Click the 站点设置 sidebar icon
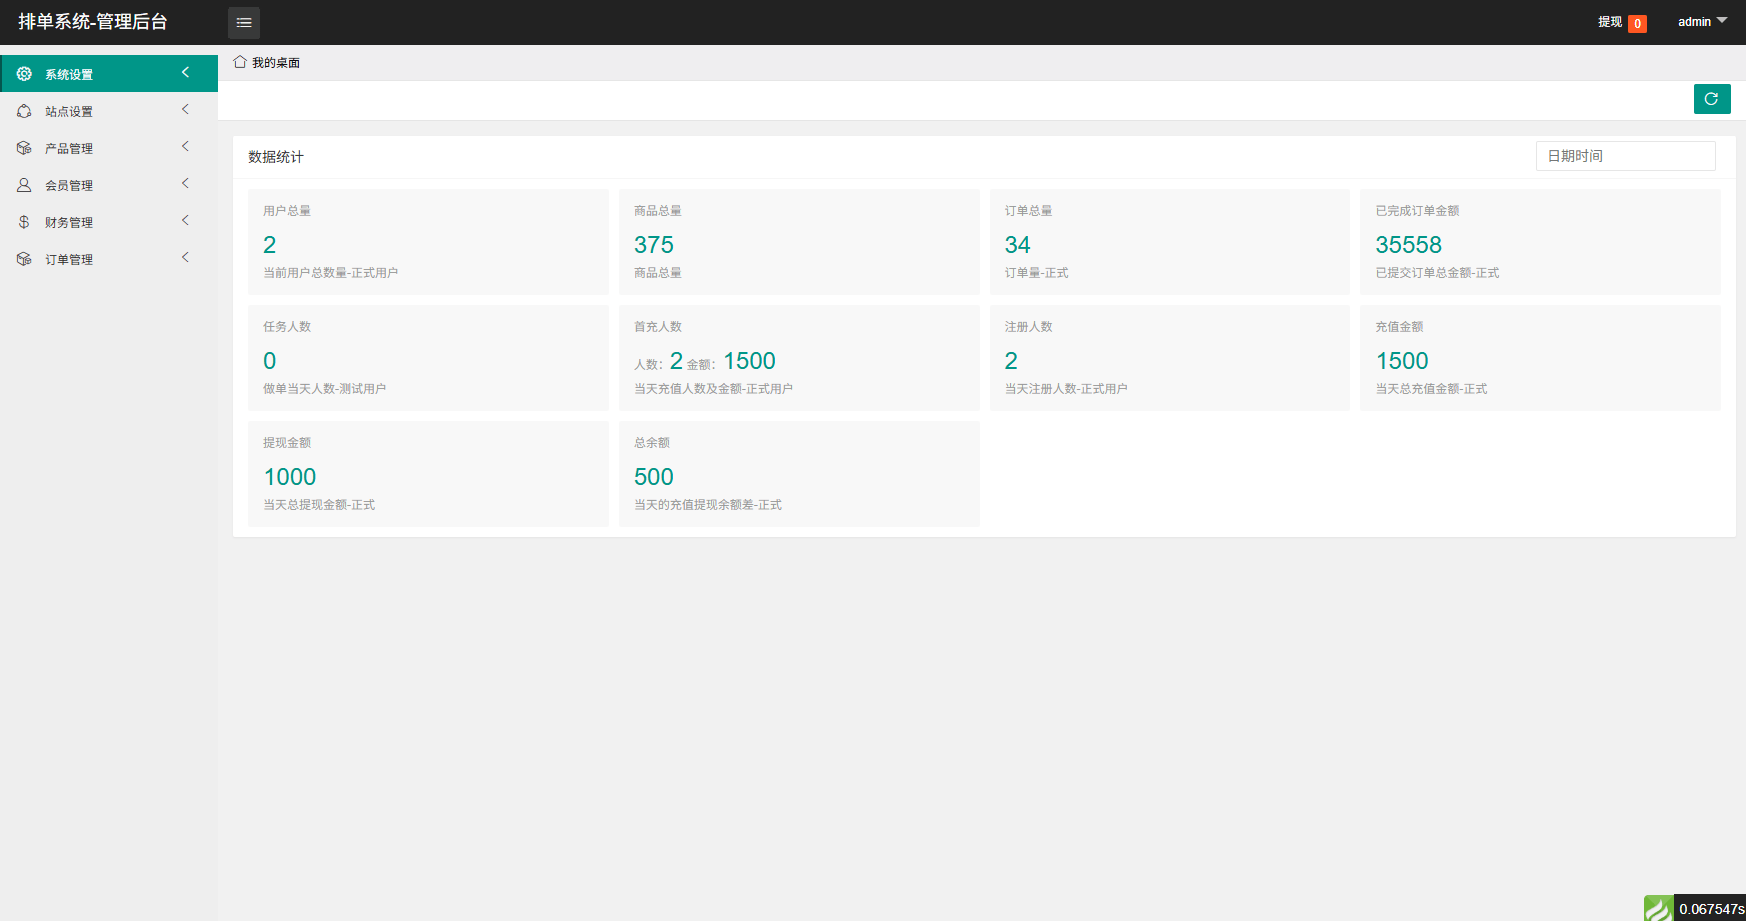The image size is (1746, 921). pyautogui.click(x=24, y=111)
